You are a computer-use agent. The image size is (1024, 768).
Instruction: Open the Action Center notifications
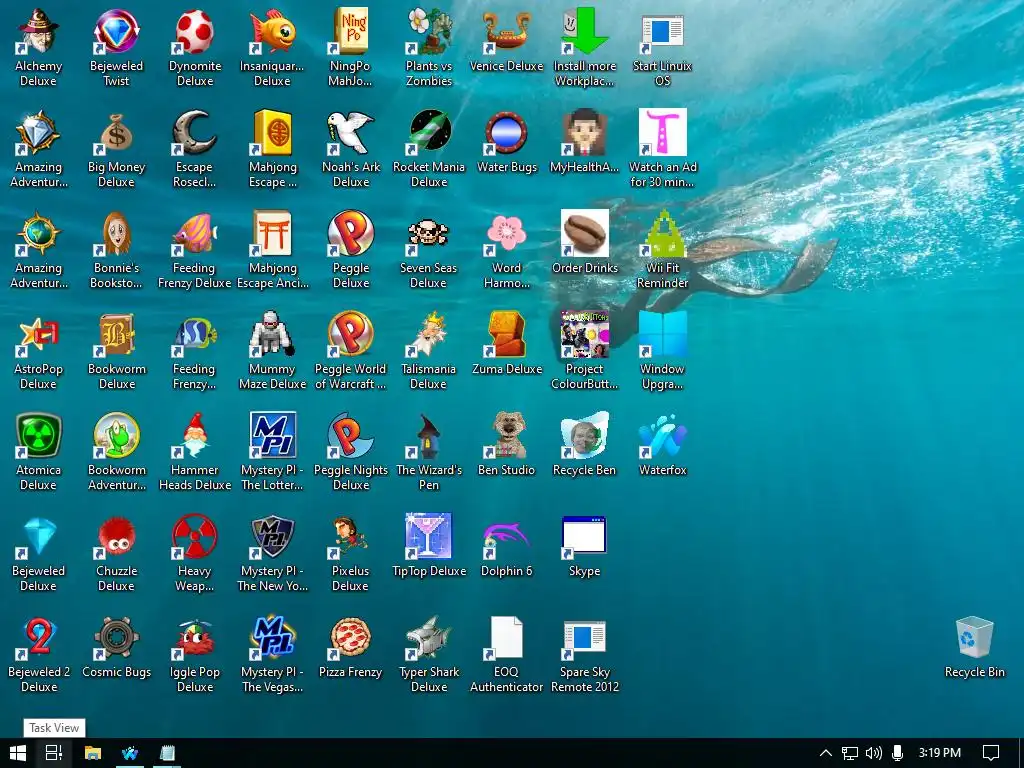pos(991,753)
